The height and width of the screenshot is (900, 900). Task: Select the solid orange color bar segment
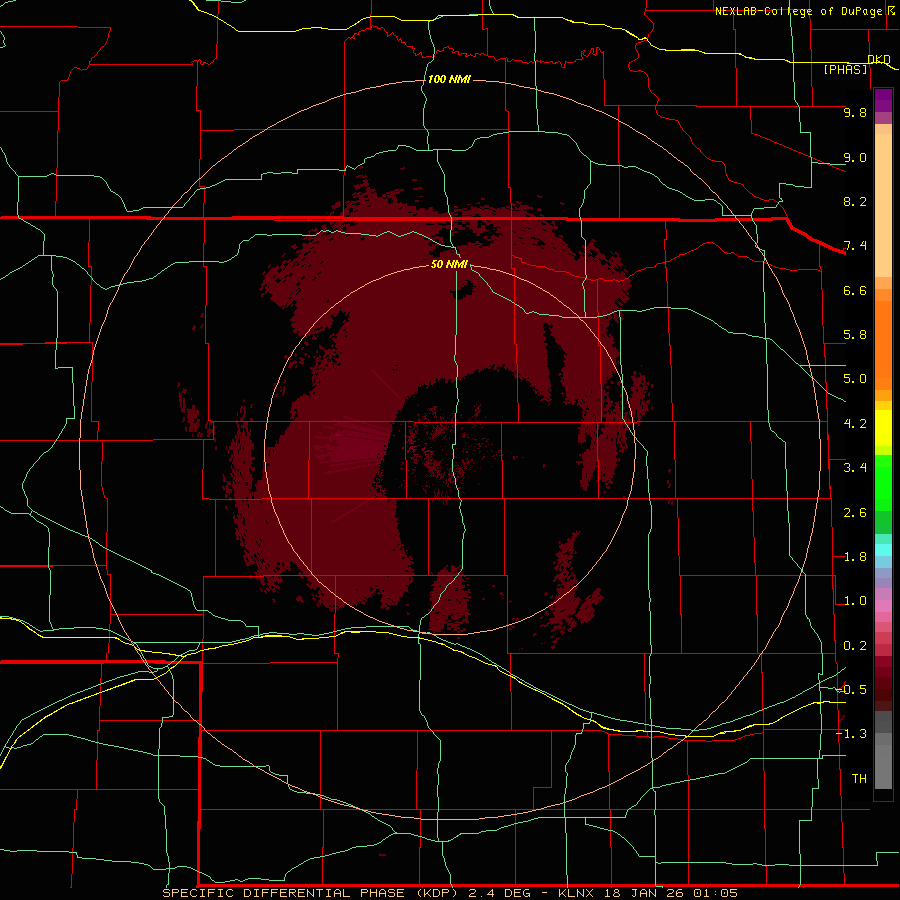[883, 345]
